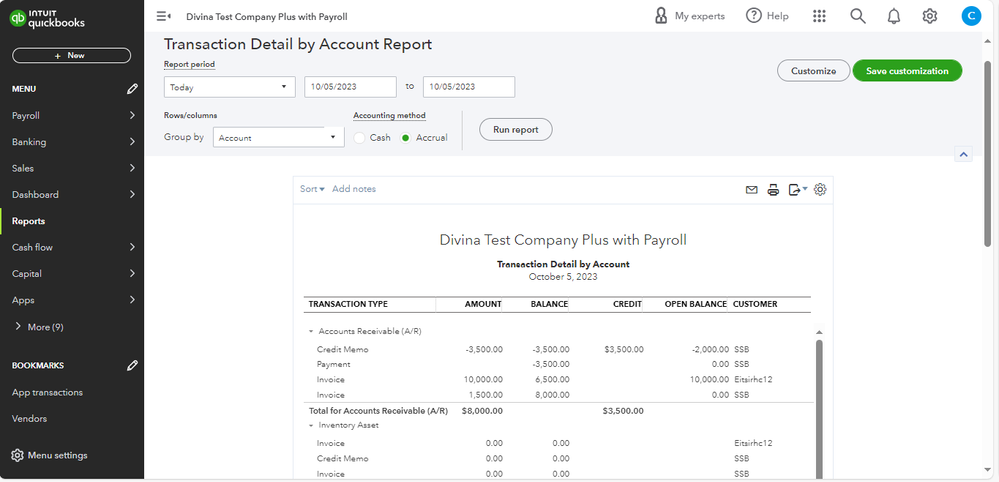Click the report table vertical scrollbar

pos(819,408)
